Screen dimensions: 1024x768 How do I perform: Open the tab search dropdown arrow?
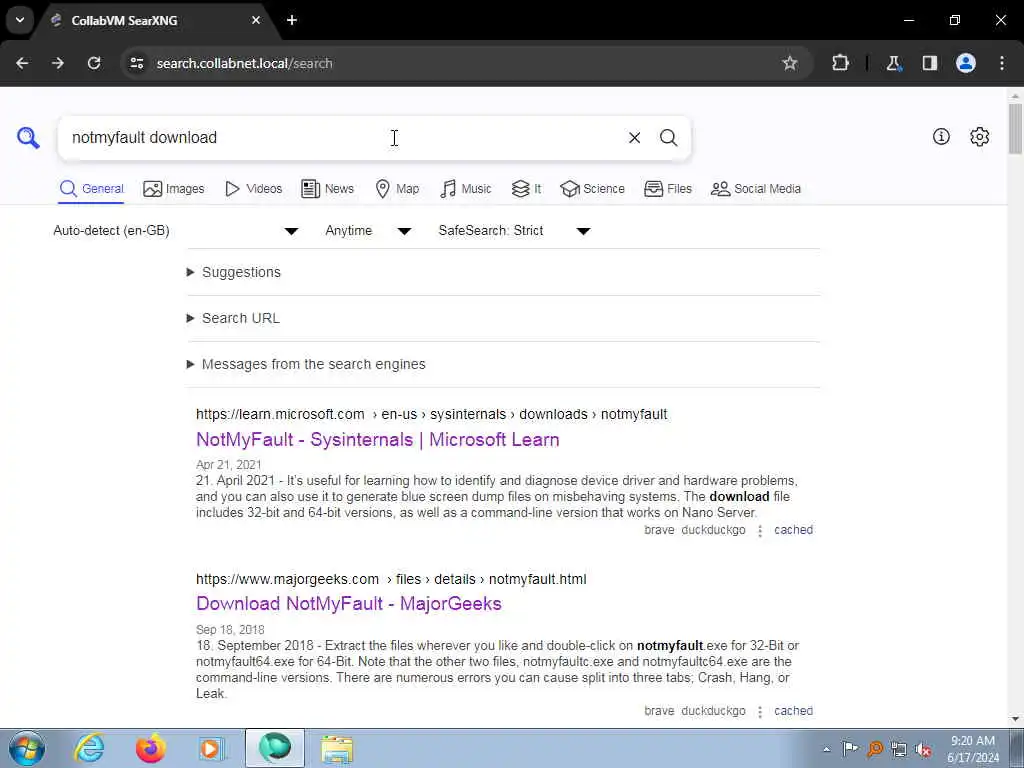[x=20, y=20]
